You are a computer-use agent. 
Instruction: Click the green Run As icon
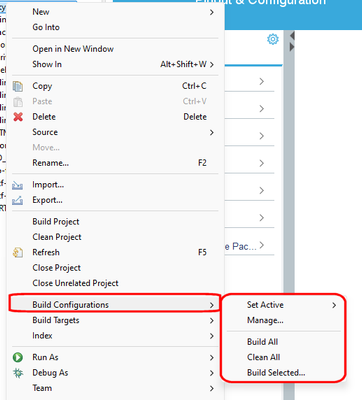18,358
